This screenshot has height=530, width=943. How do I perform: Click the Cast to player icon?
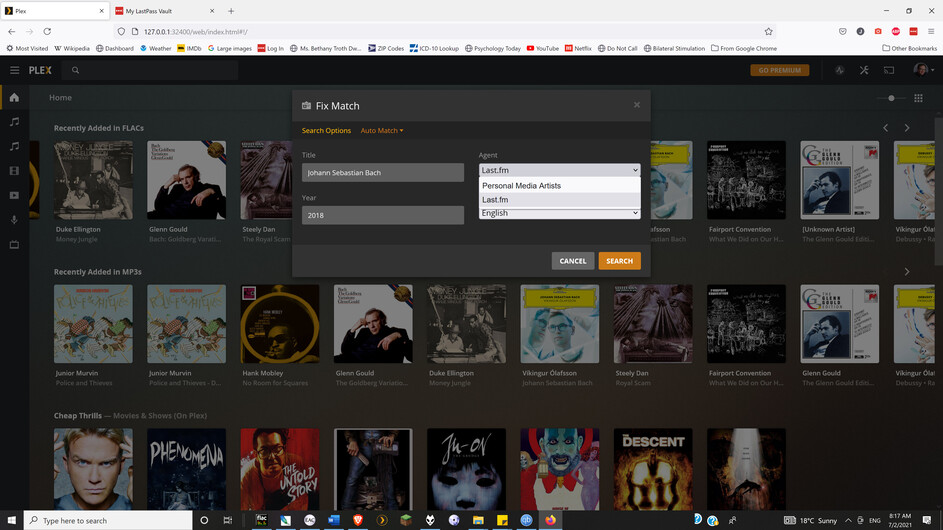coord(889,70)
